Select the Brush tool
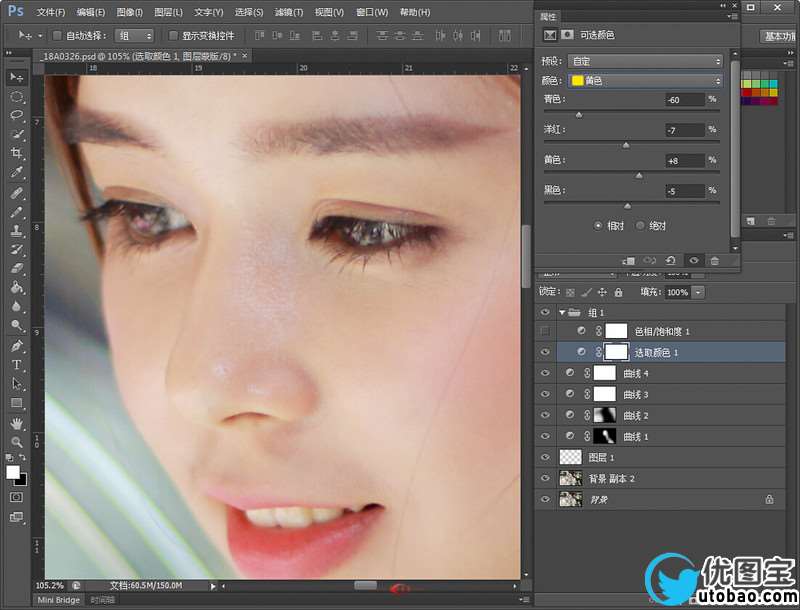The width and height of the screenshot is (800, 610). tap(16, 212)
